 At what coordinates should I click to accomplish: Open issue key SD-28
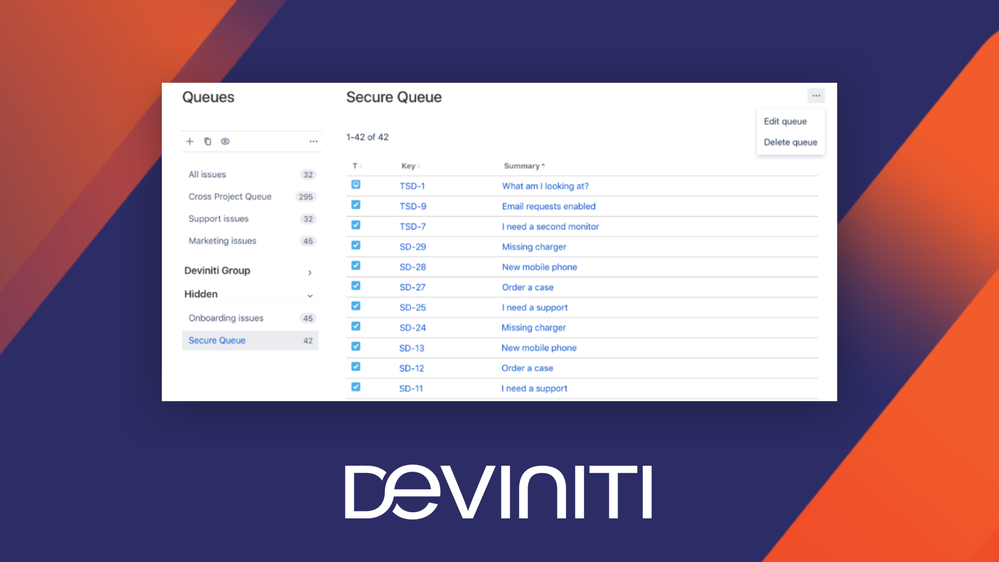tap(413, 267)
